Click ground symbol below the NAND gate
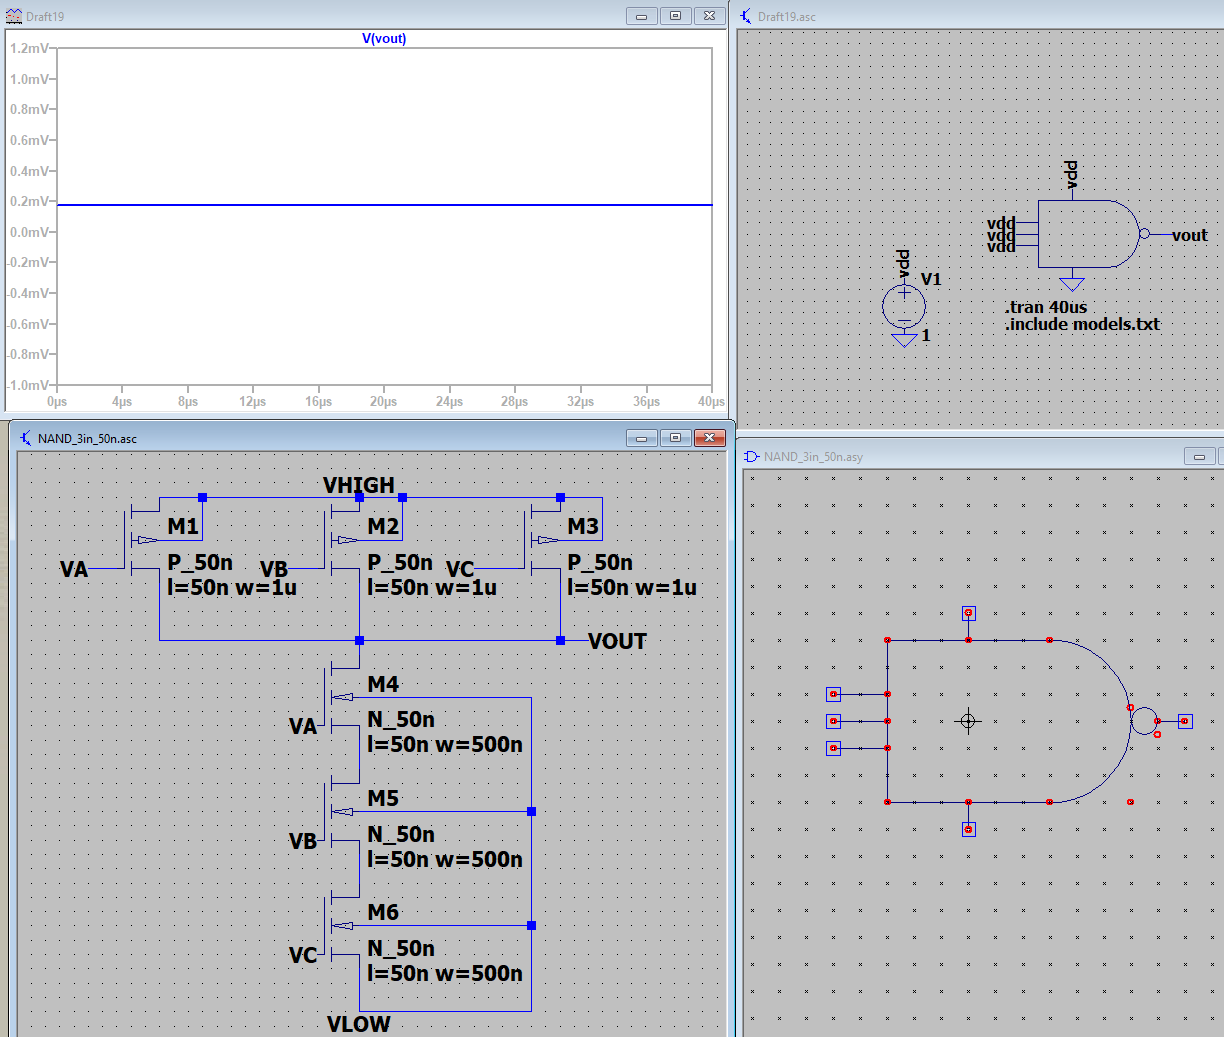 pos(1071,283)
